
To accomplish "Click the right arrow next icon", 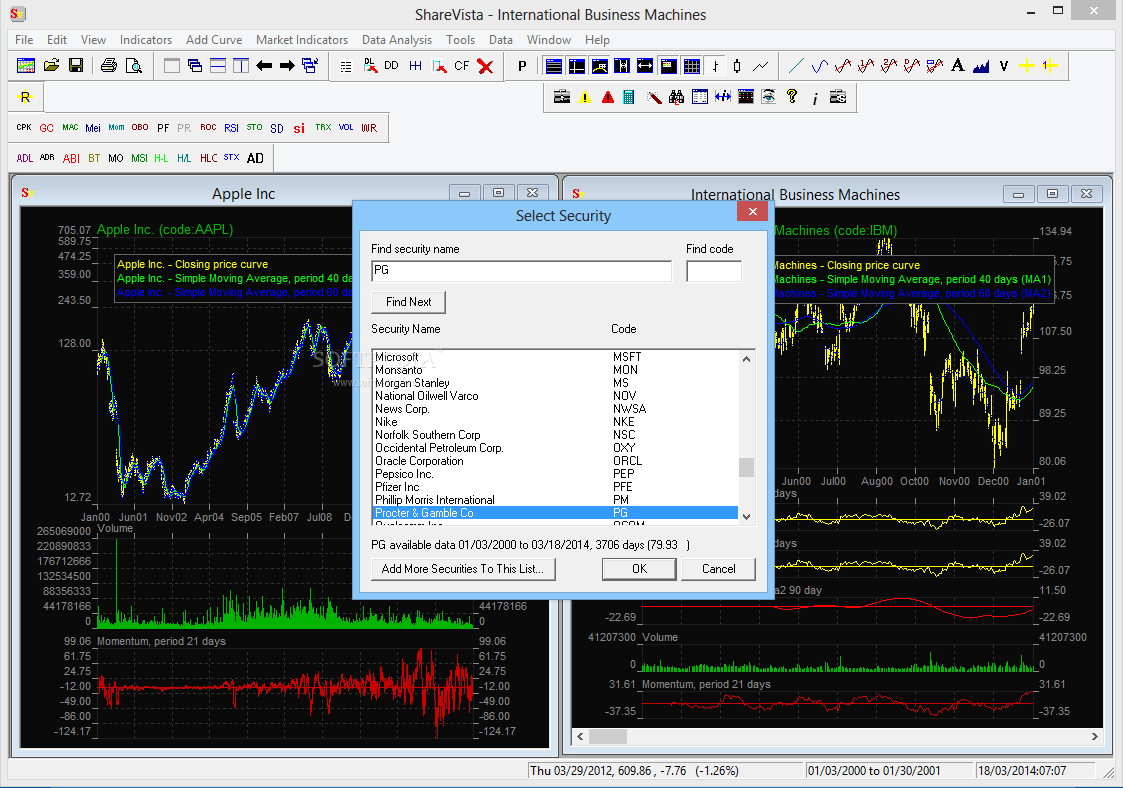I will point(287,66).
